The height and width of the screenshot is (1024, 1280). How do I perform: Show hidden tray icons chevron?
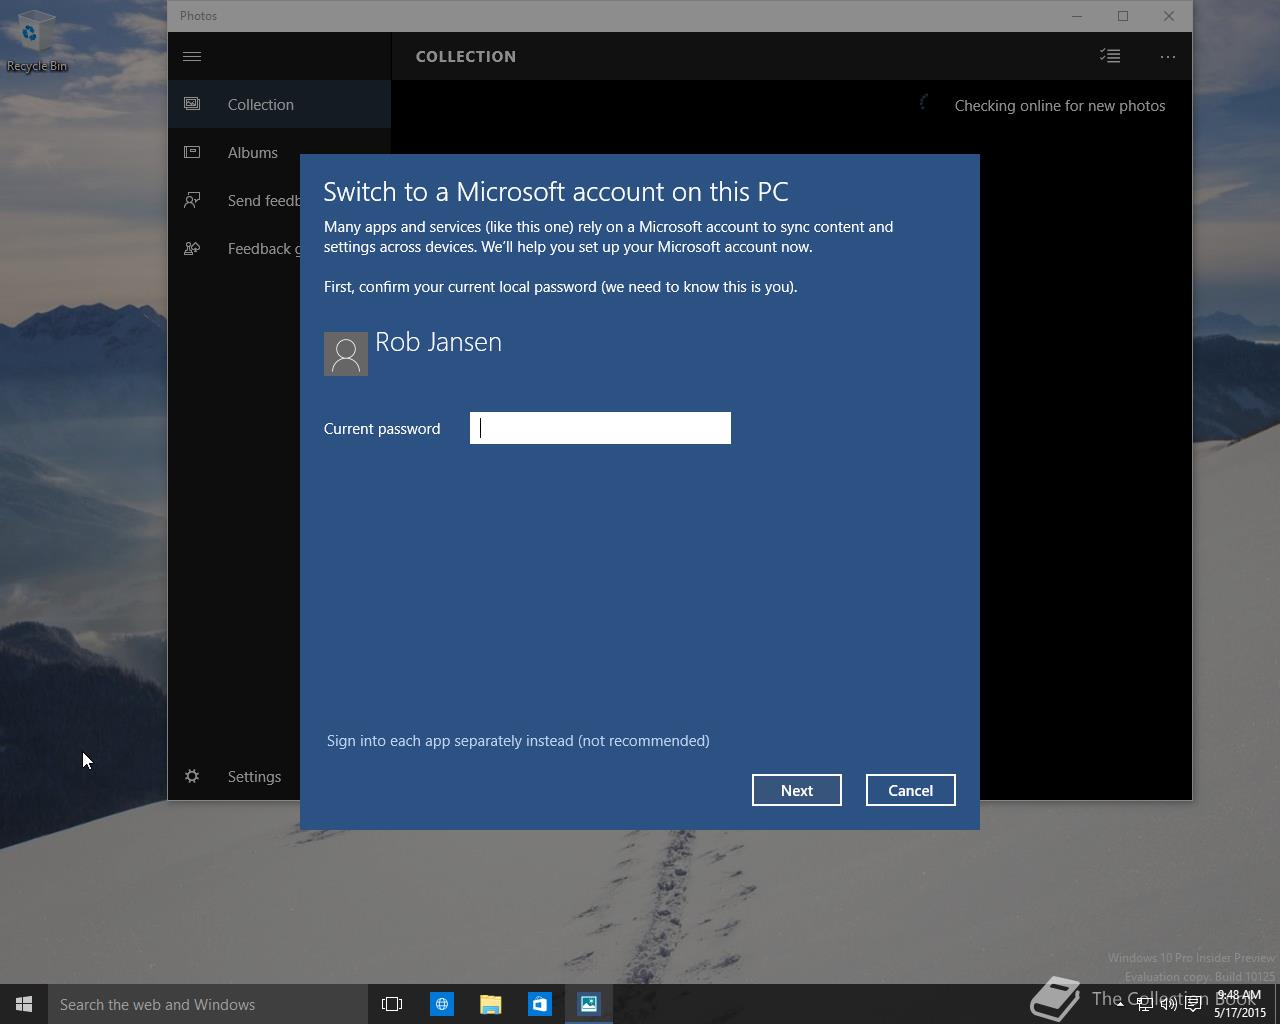tap(1119, 1004)
